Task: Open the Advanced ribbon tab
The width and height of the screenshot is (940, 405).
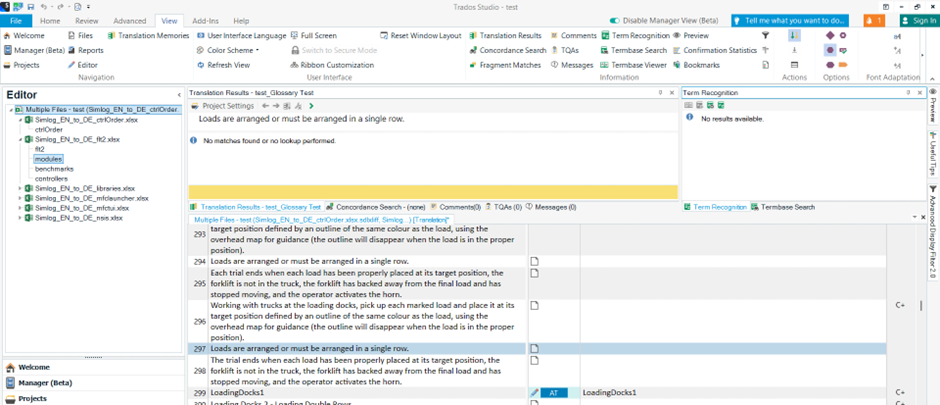Action: coord(129,20)
